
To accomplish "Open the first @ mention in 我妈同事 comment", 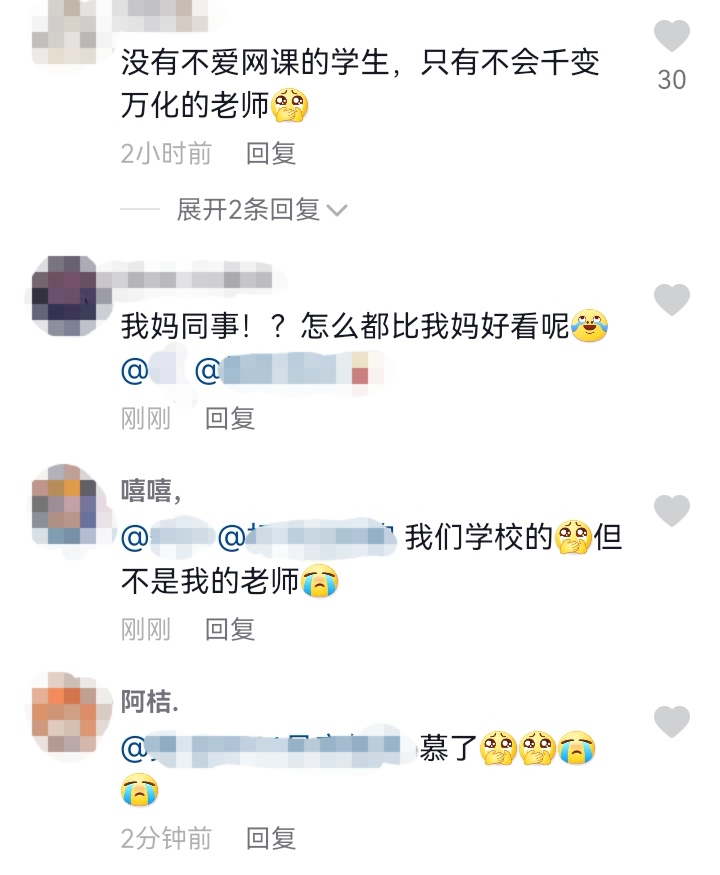I will tap(148, 371).
